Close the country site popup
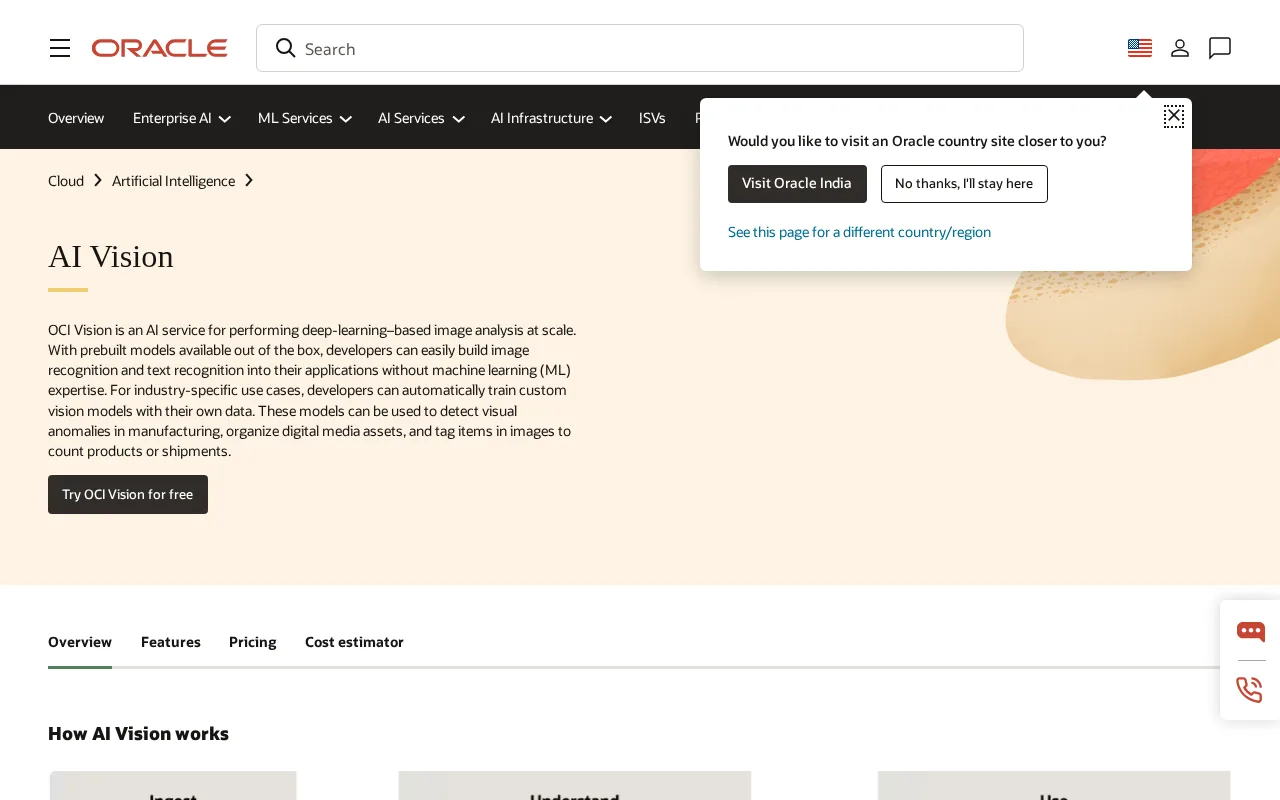This screenshot has height=800, width=1280. [1174, 116]
